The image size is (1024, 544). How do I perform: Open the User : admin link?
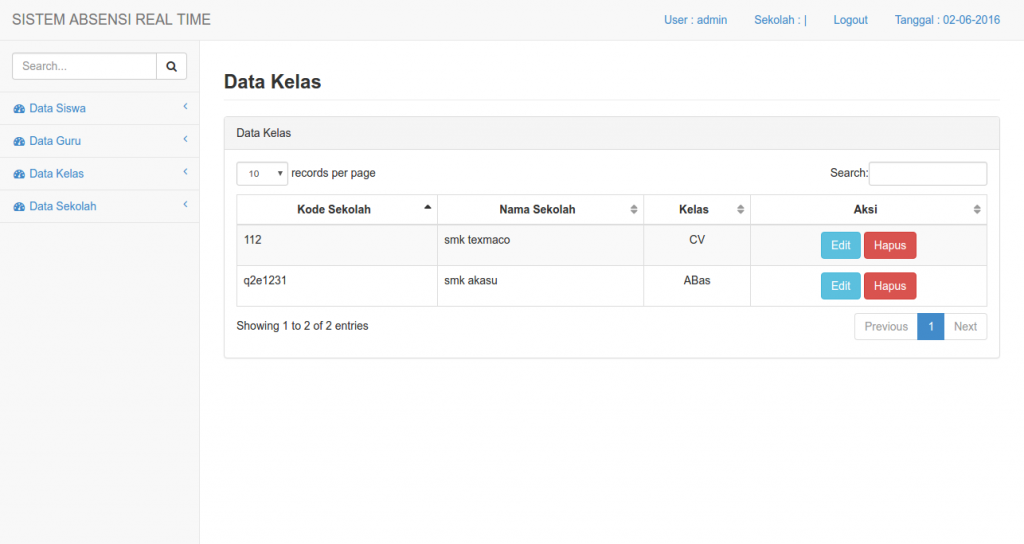(x=695, y=20)
